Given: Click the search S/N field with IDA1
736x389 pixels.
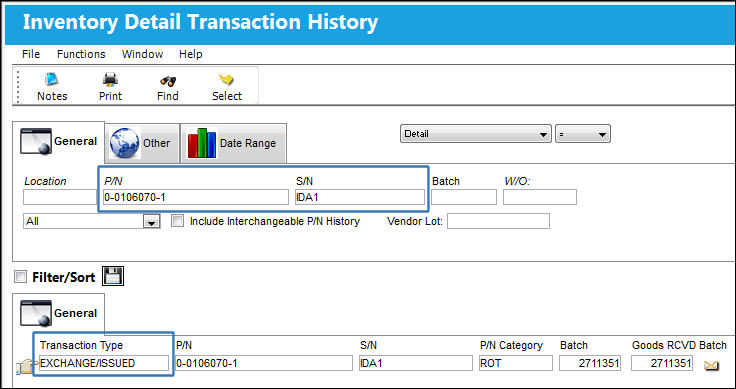Looking at the screenshot, I should click(360, 197).
